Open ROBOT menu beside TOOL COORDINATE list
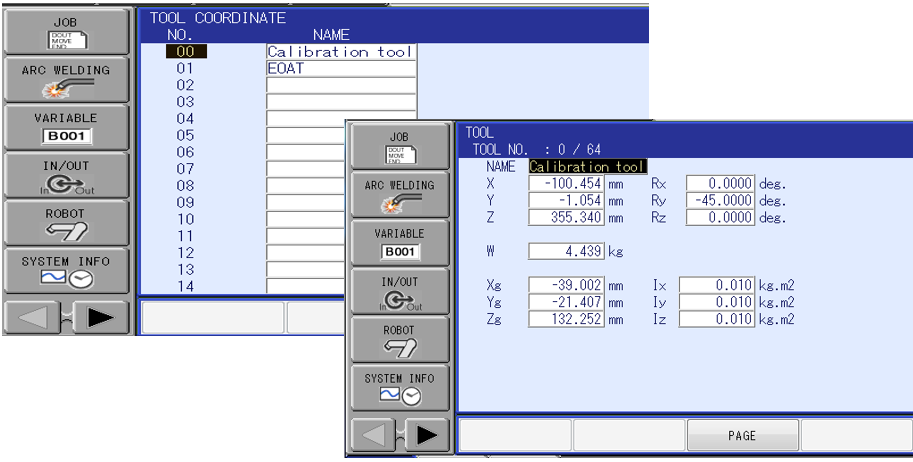 (66, 222)
